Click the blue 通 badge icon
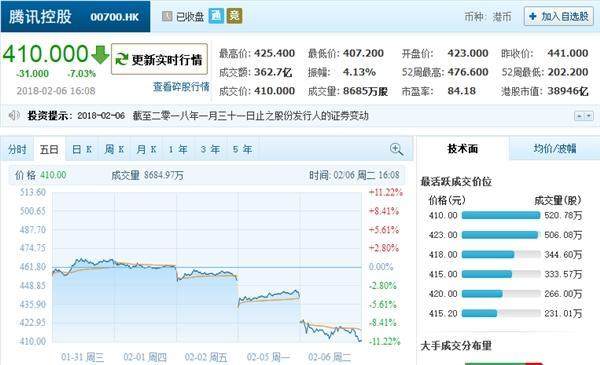Image resolution: width=600 pixels, height=365 pixels. tap(216, 16)
